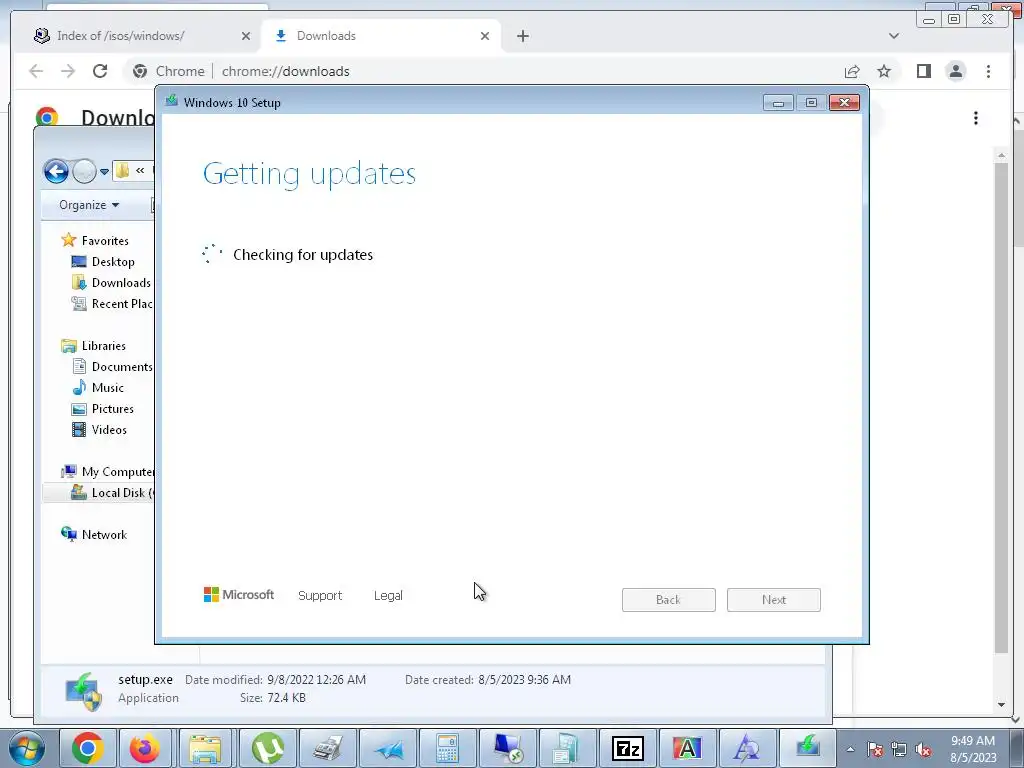Click muted volume tray icon
The height and width of the screenshot is (768, 1024).
923,750
